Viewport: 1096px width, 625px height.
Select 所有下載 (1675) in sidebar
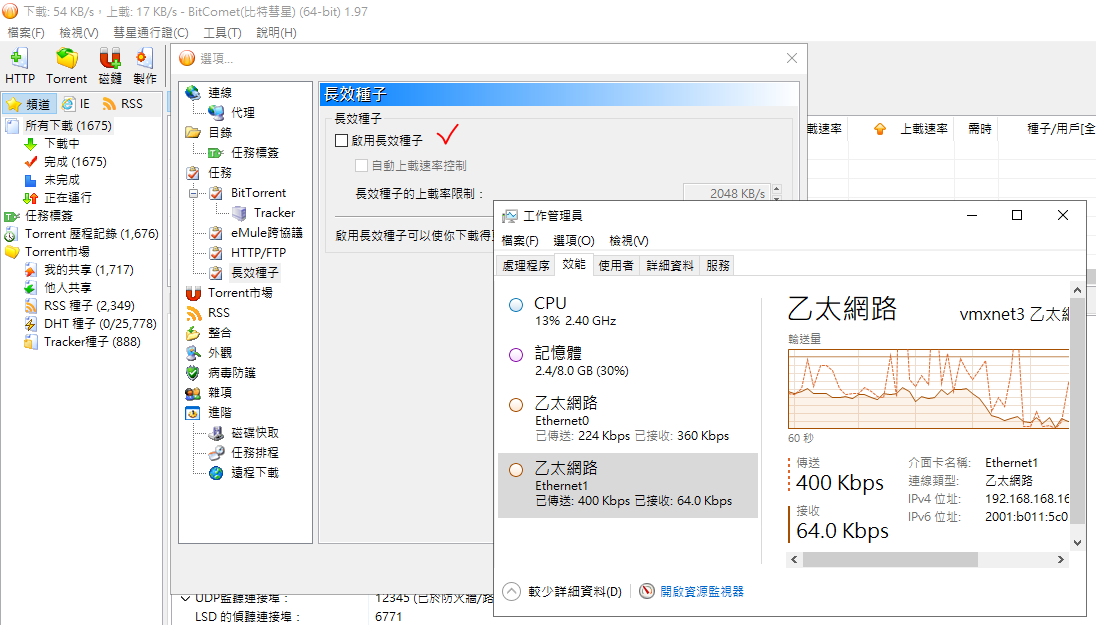[x=68, y=126]
